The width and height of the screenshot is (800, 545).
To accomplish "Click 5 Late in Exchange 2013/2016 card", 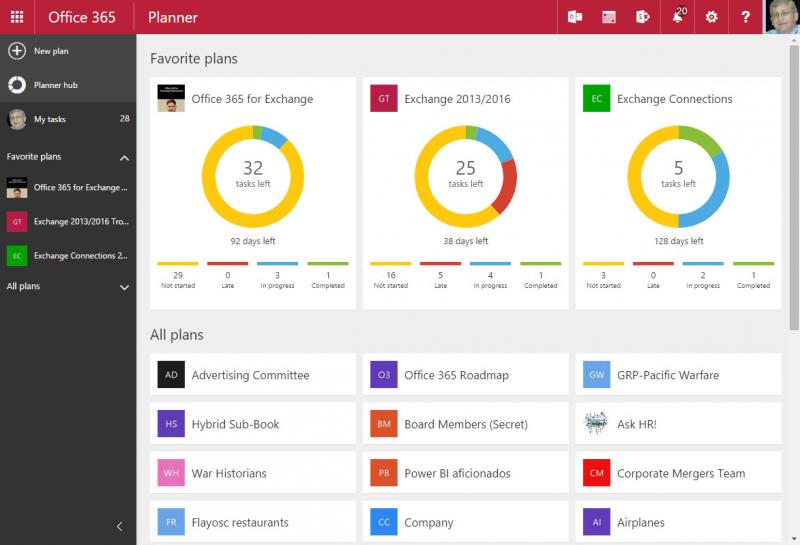I will pos(440,276).
